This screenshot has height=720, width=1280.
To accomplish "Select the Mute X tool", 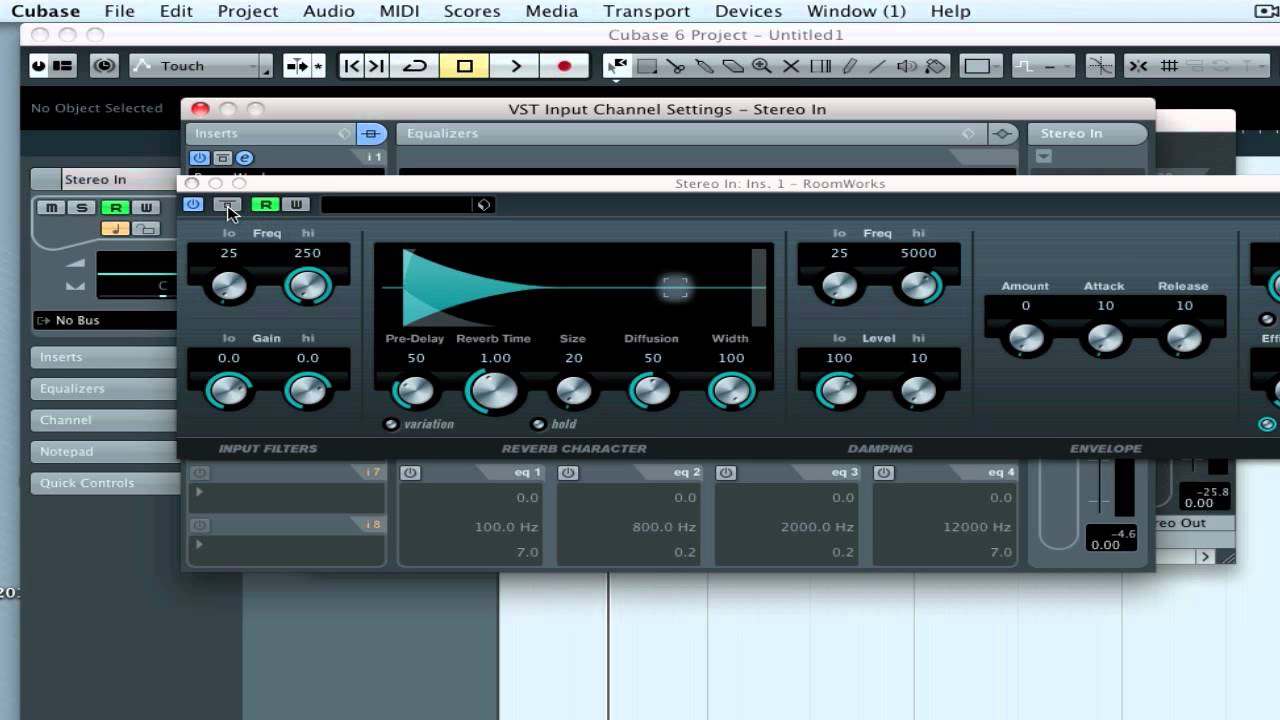I will point(791,66).
